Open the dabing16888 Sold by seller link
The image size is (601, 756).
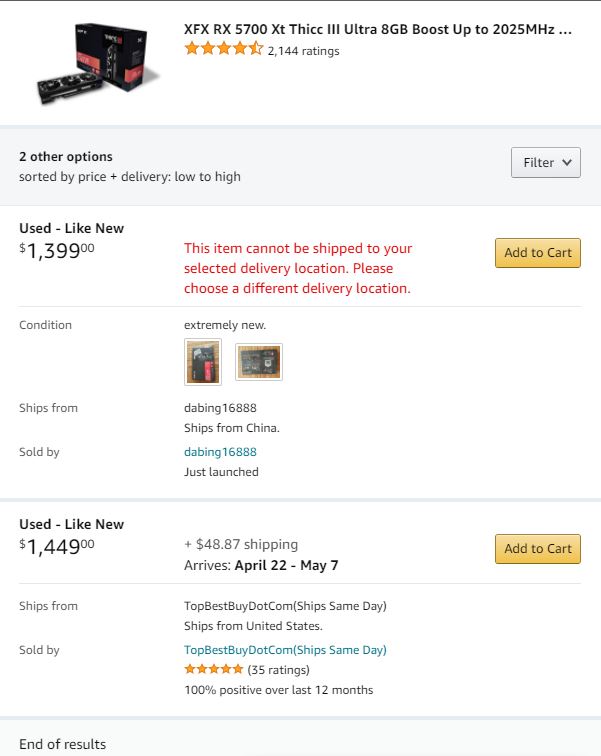220,452
